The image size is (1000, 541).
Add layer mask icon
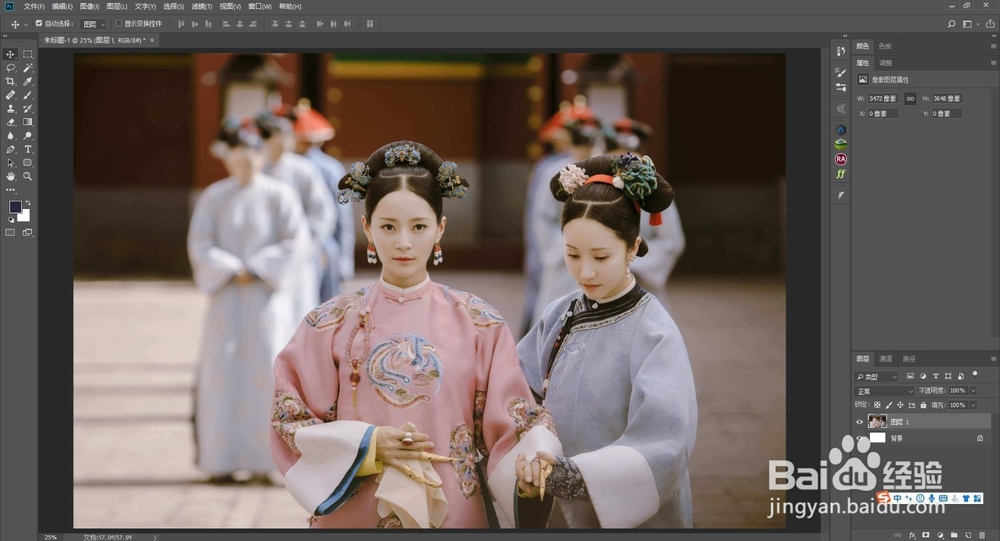tap(926, 535)
